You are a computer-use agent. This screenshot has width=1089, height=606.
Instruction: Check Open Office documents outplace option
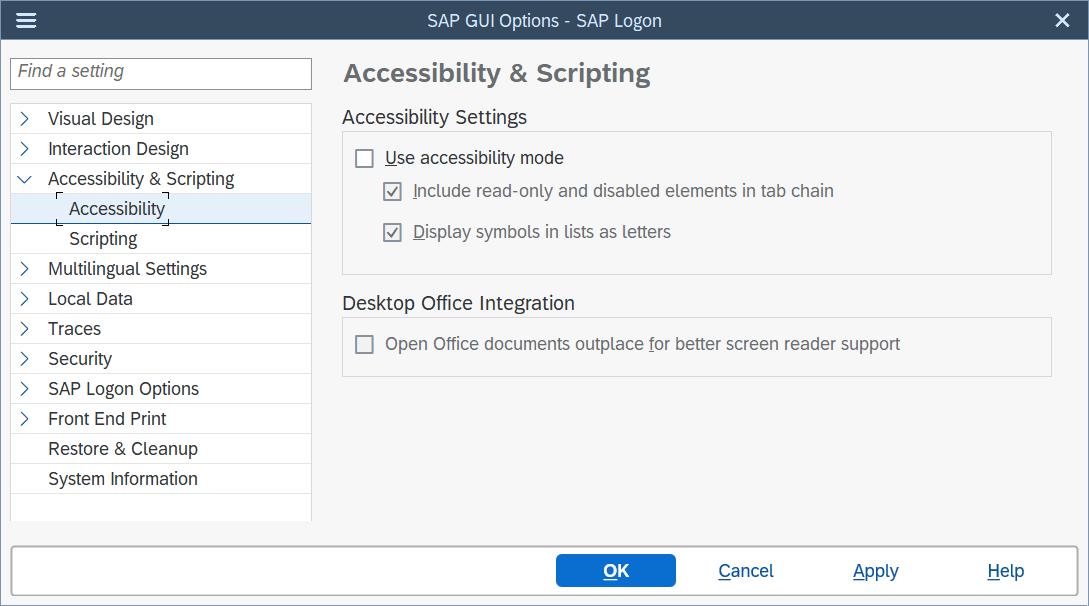click(x=365, y=344)
